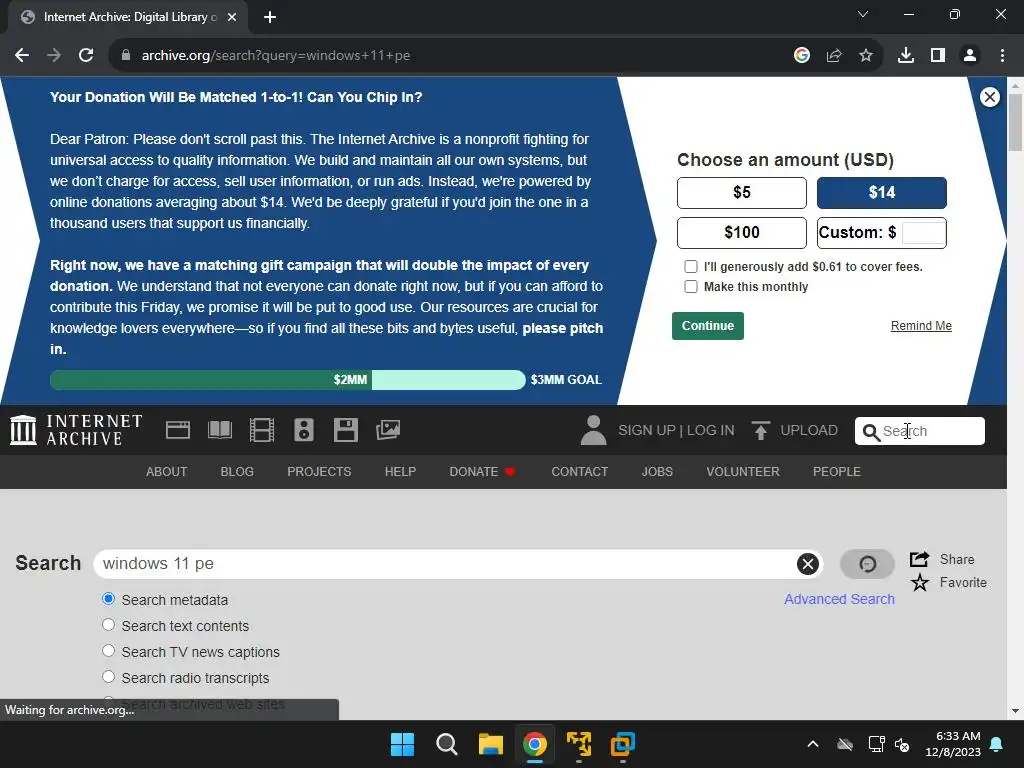This screenshot has height=768, width=1024.
Task: Open the ABOUT menu item
Action: point(167,472)
